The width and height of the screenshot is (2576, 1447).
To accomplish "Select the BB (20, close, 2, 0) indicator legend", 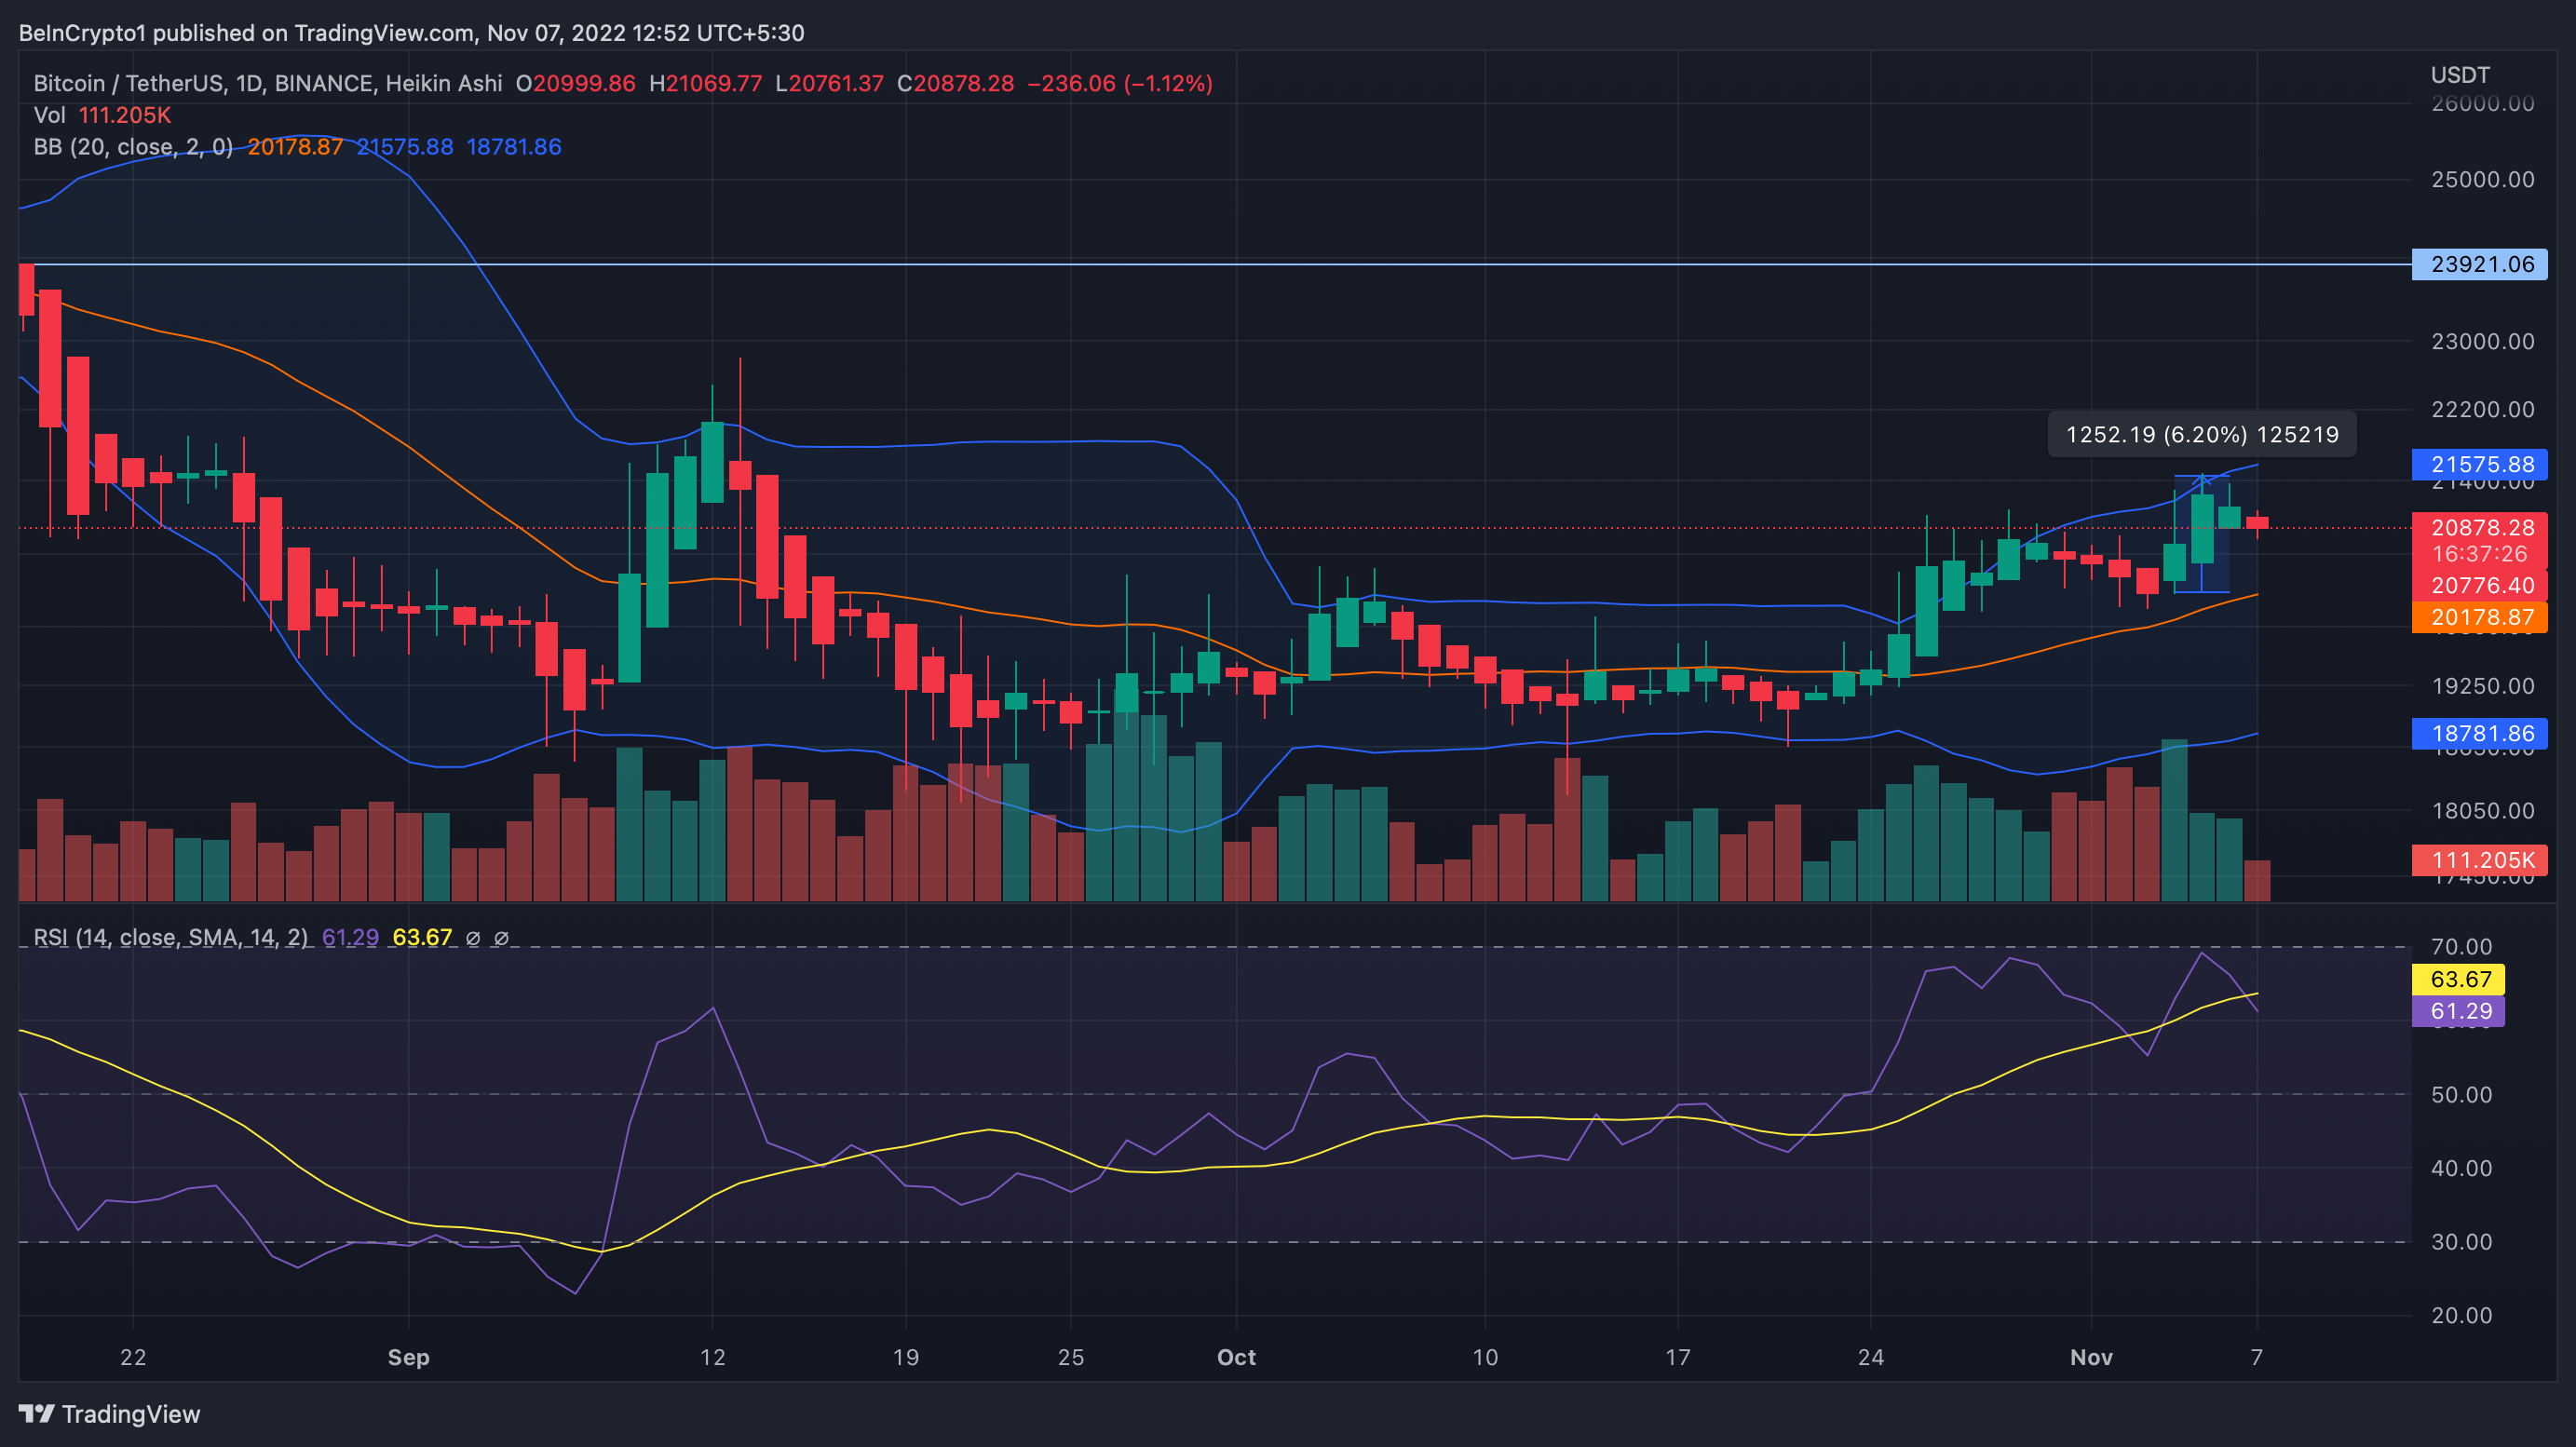I will [133, 147].
